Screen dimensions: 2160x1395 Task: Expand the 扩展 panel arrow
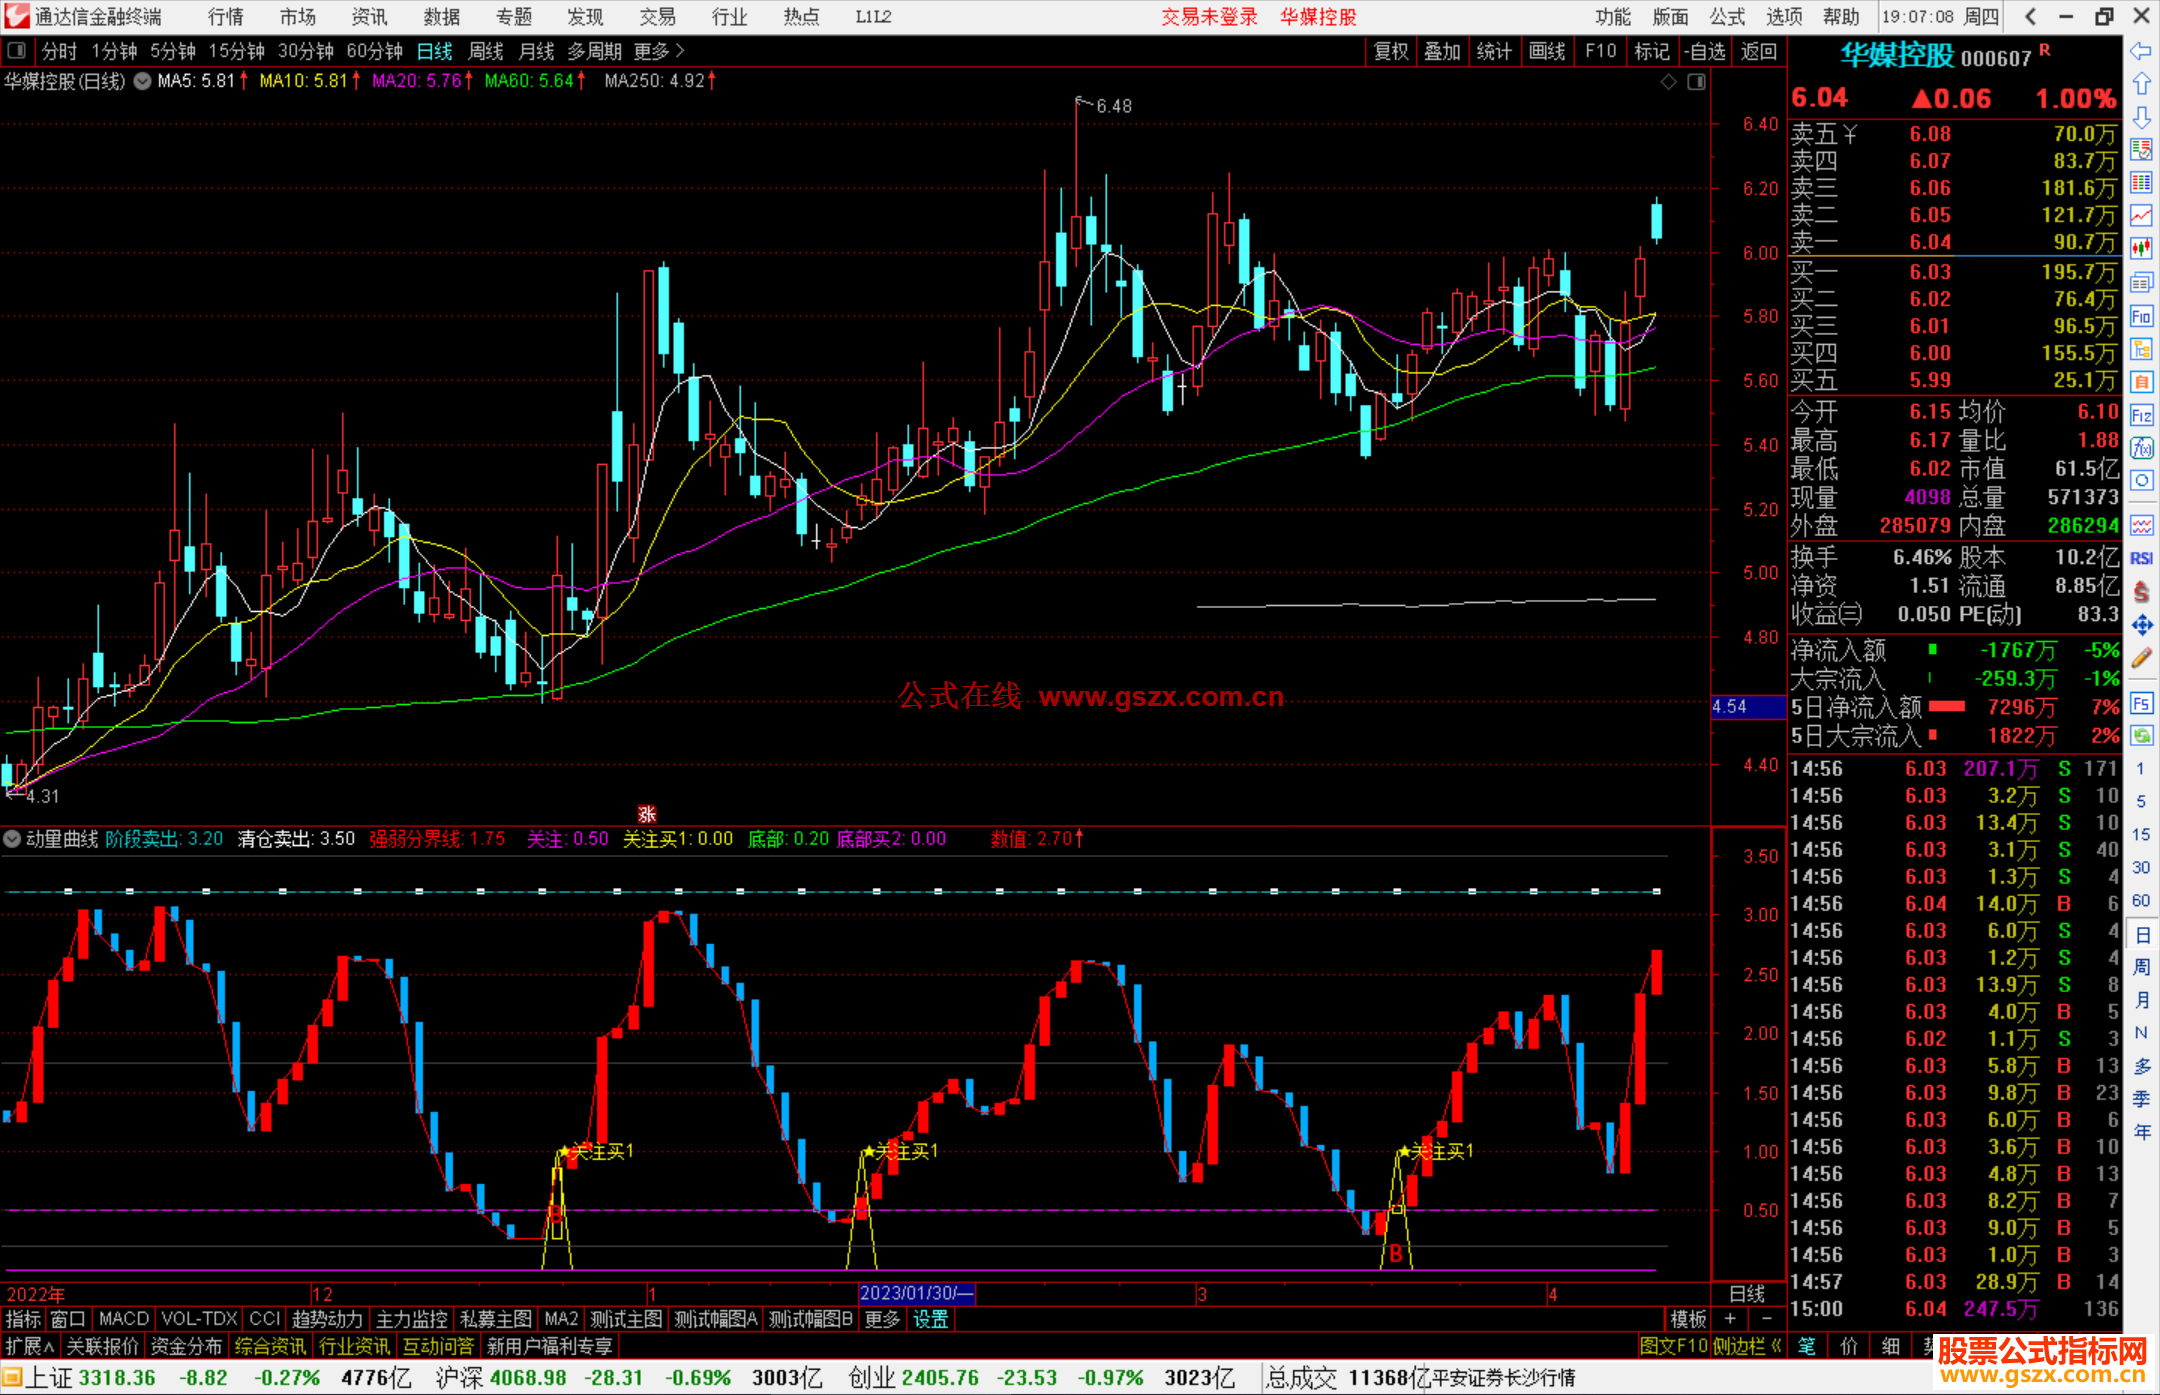pos(30,1346)
